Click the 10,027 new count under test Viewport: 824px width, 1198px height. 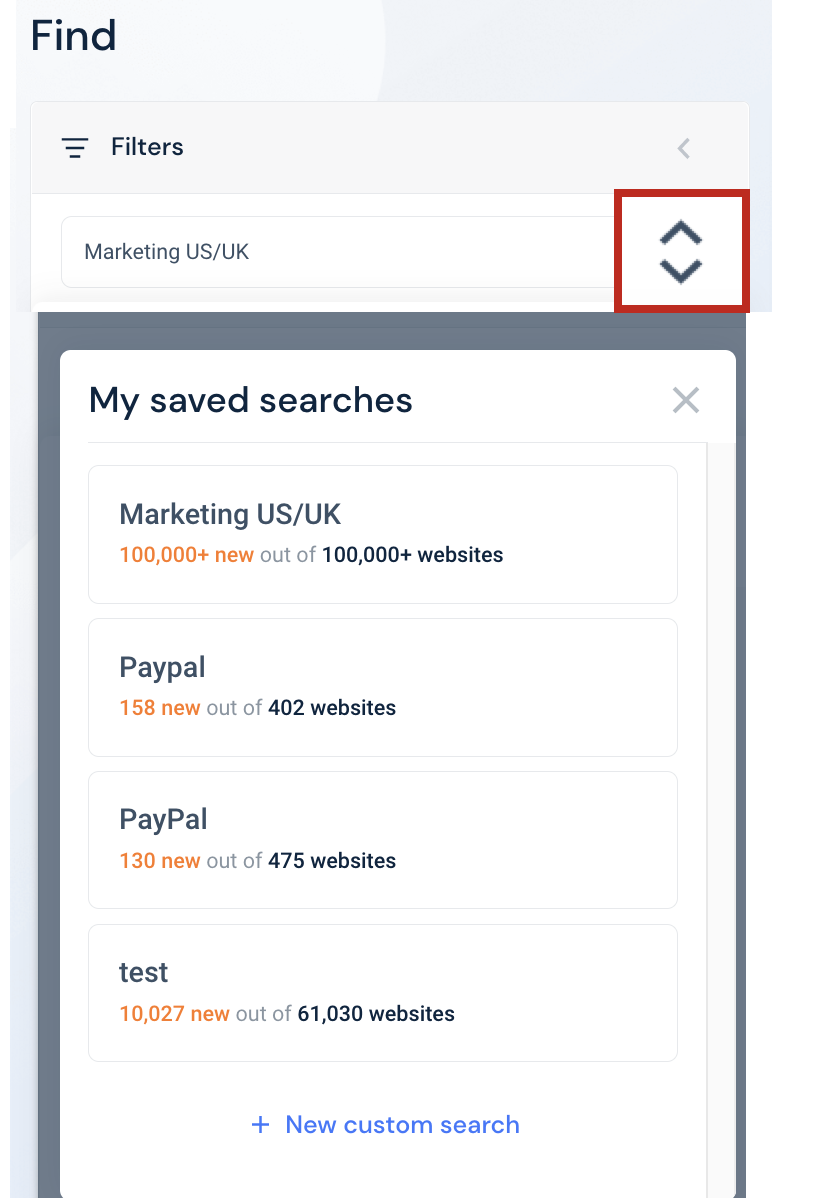174,1014
